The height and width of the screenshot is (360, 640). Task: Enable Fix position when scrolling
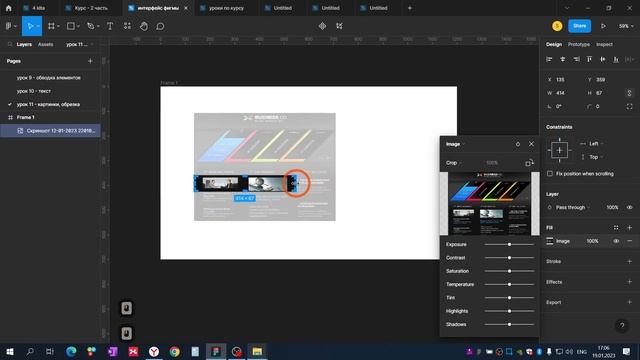pyautogui.click(x=550, y=173)
